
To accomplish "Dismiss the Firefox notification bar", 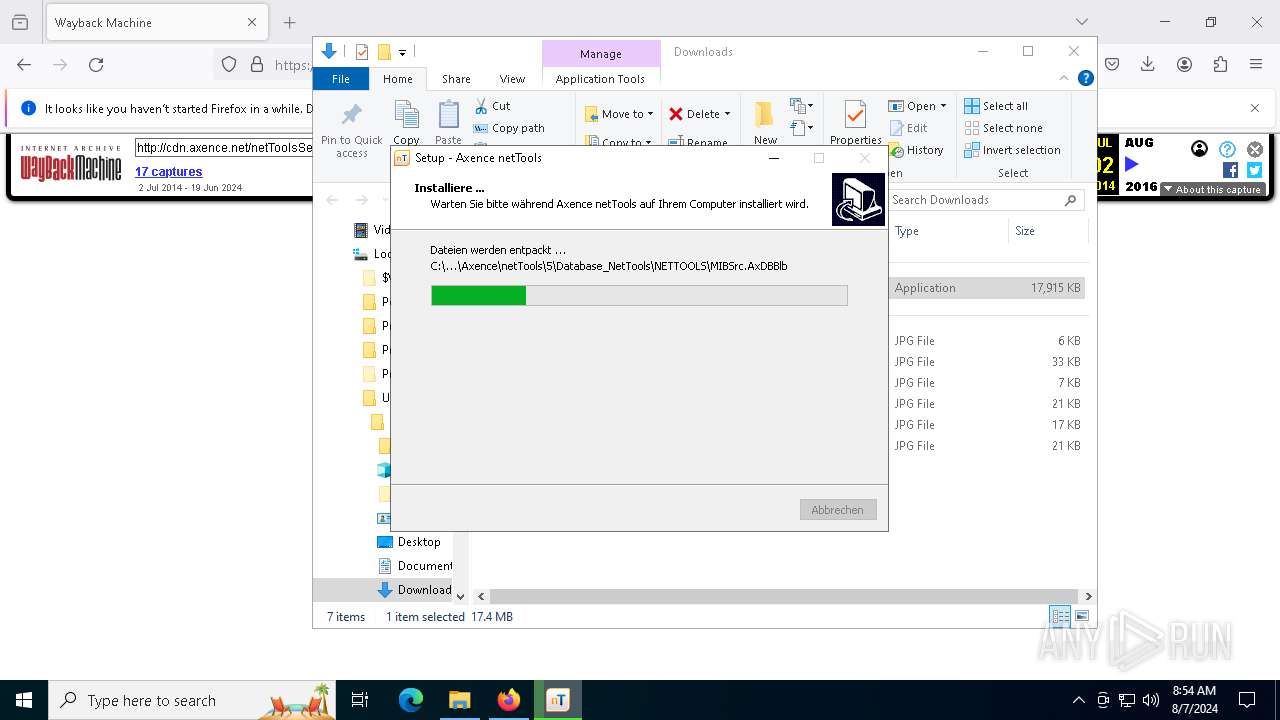I will click(x=1255, y=108).
